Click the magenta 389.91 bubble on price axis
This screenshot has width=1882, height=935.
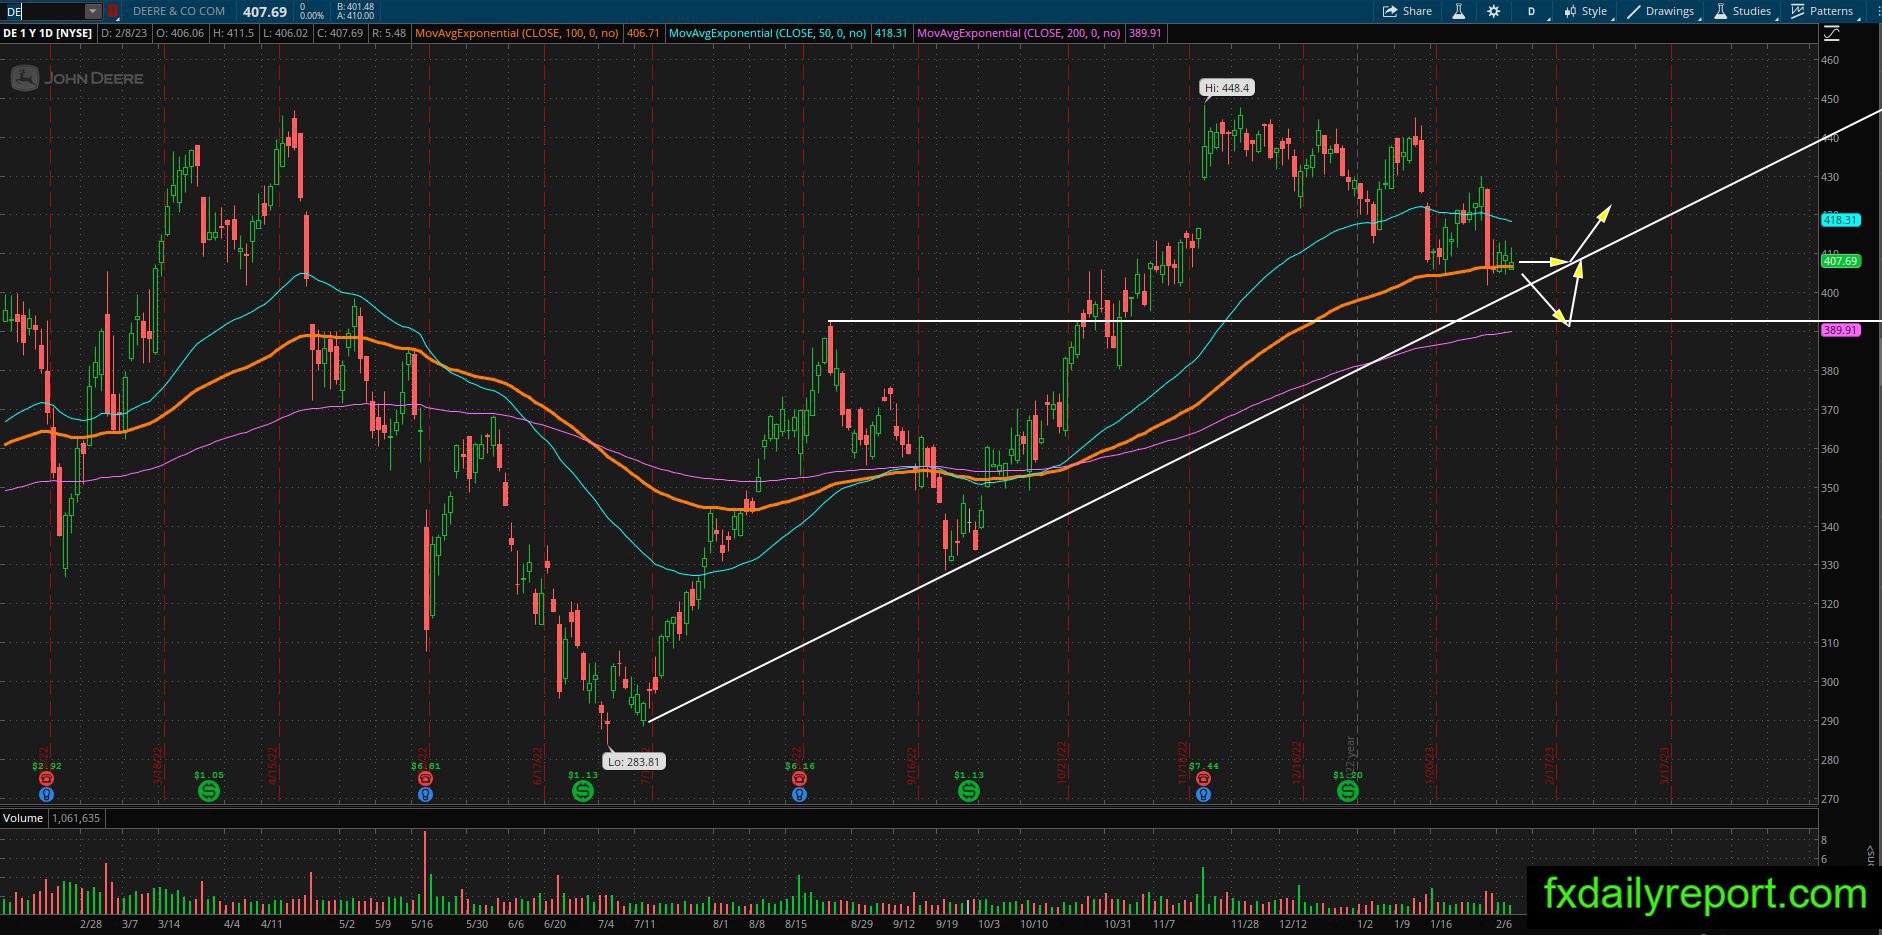1841,330
